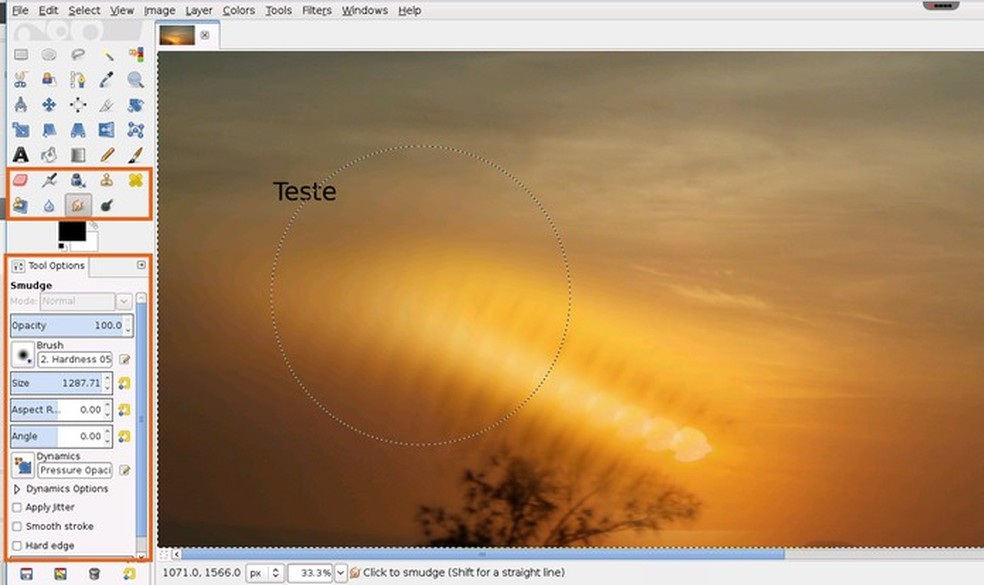Open the Mode Normal dropdown

(124, 301)
